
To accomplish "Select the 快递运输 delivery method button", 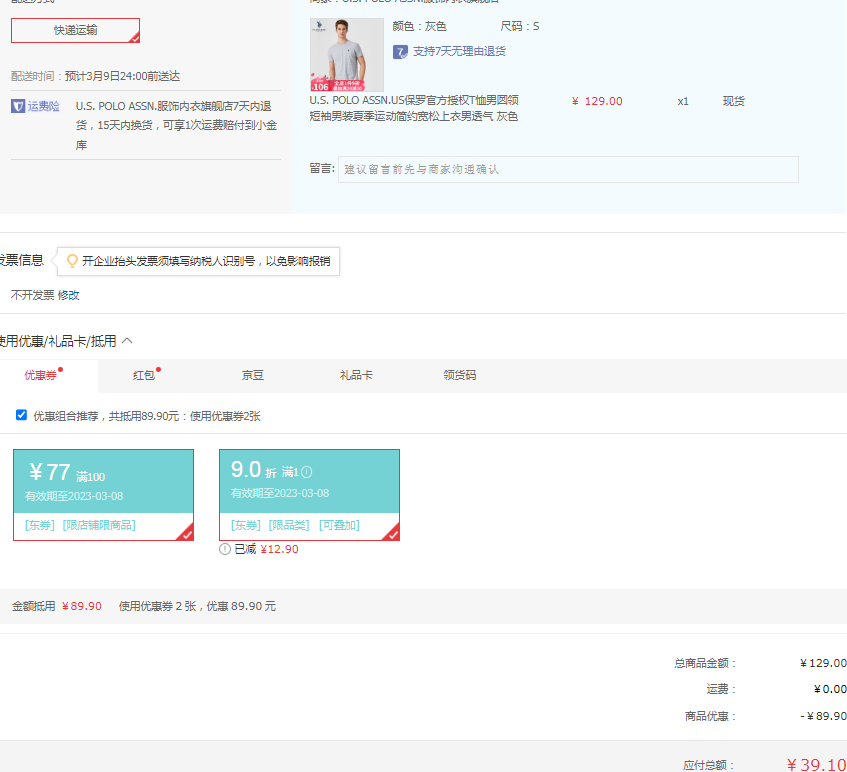I will click(x=75, y=30).
